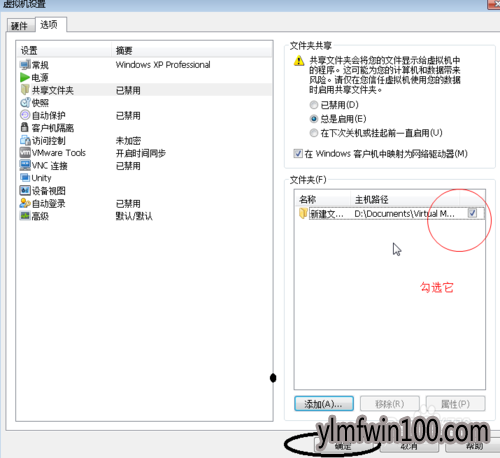Switch to the 硬件 tab

19,26
